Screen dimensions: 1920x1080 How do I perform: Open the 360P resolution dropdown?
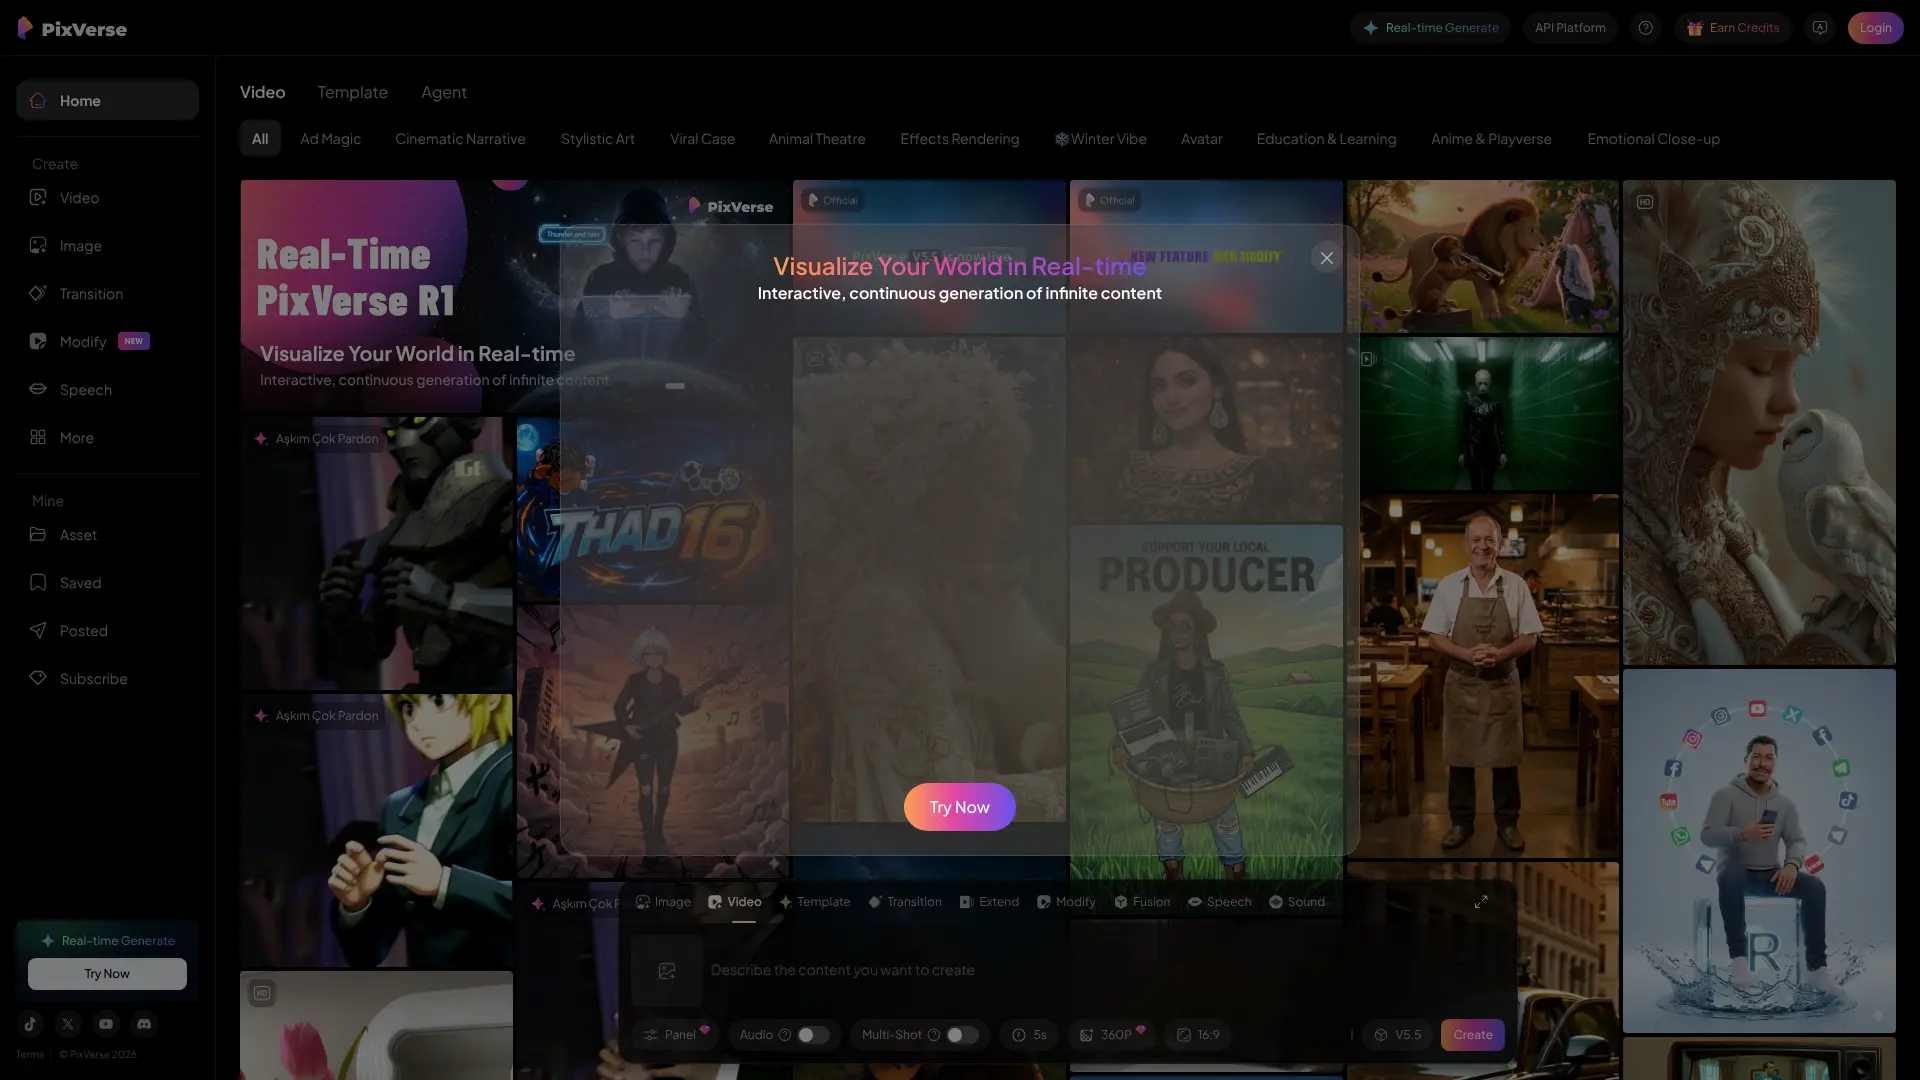tap(1112, 1035)
